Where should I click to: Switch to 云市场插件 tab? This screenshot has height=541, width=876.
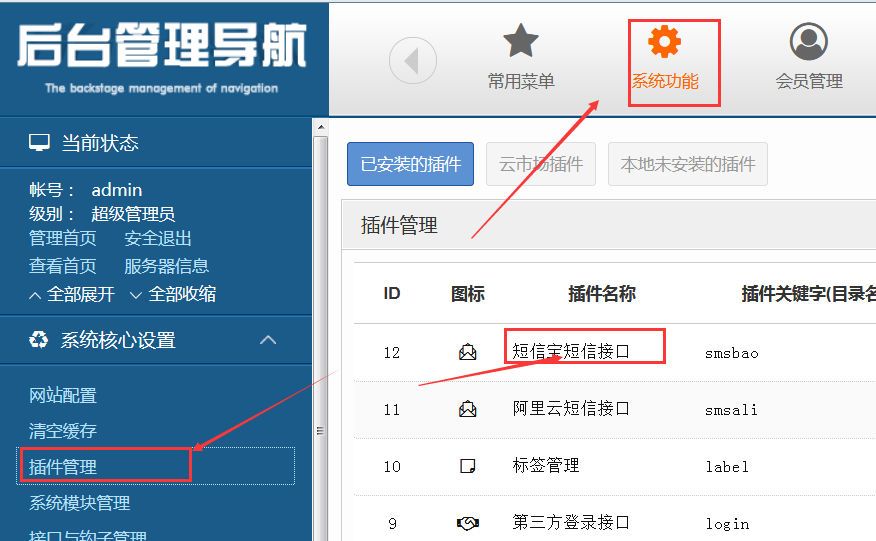[x=541, y=164]
